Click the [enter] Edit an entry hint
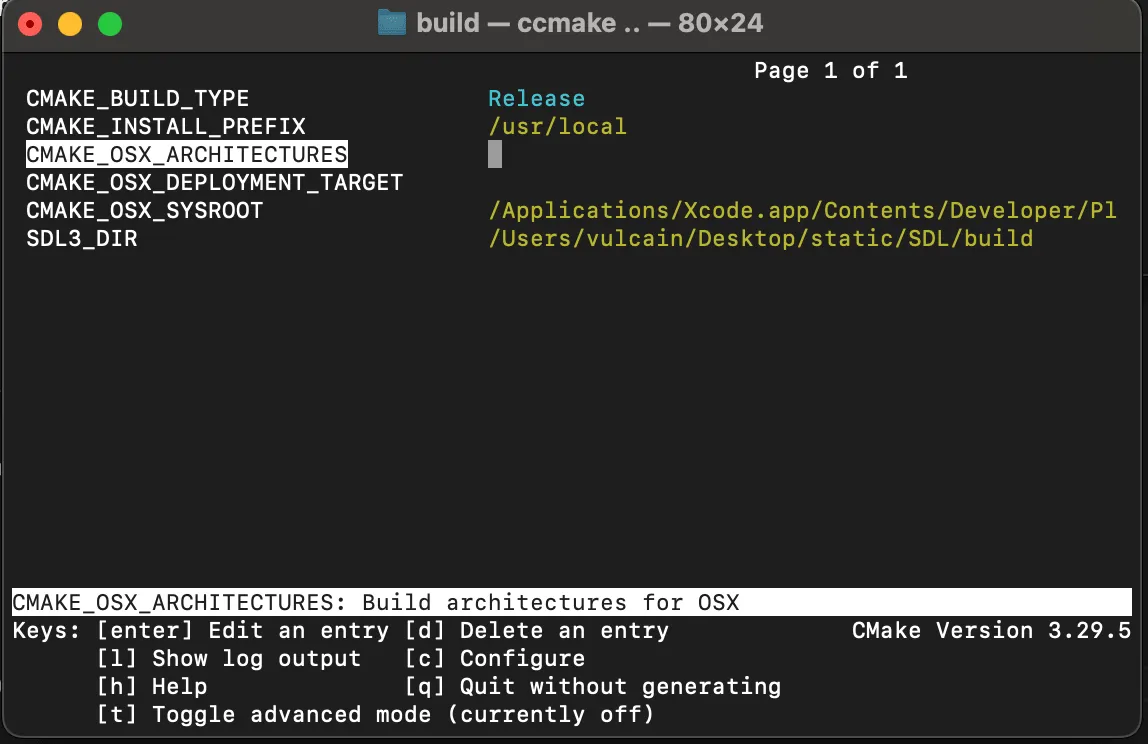 [243, 630]
